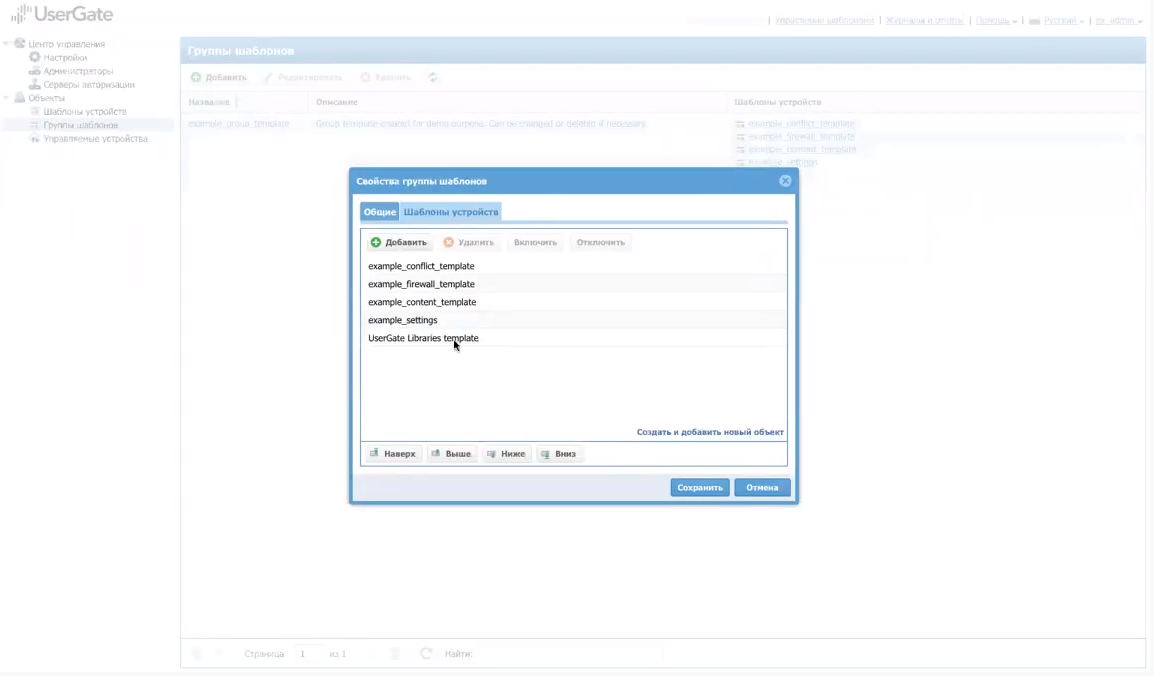This screenshot has height=676, width=1154.
Task: Click the Сохранить button
Action: (700, 487)
